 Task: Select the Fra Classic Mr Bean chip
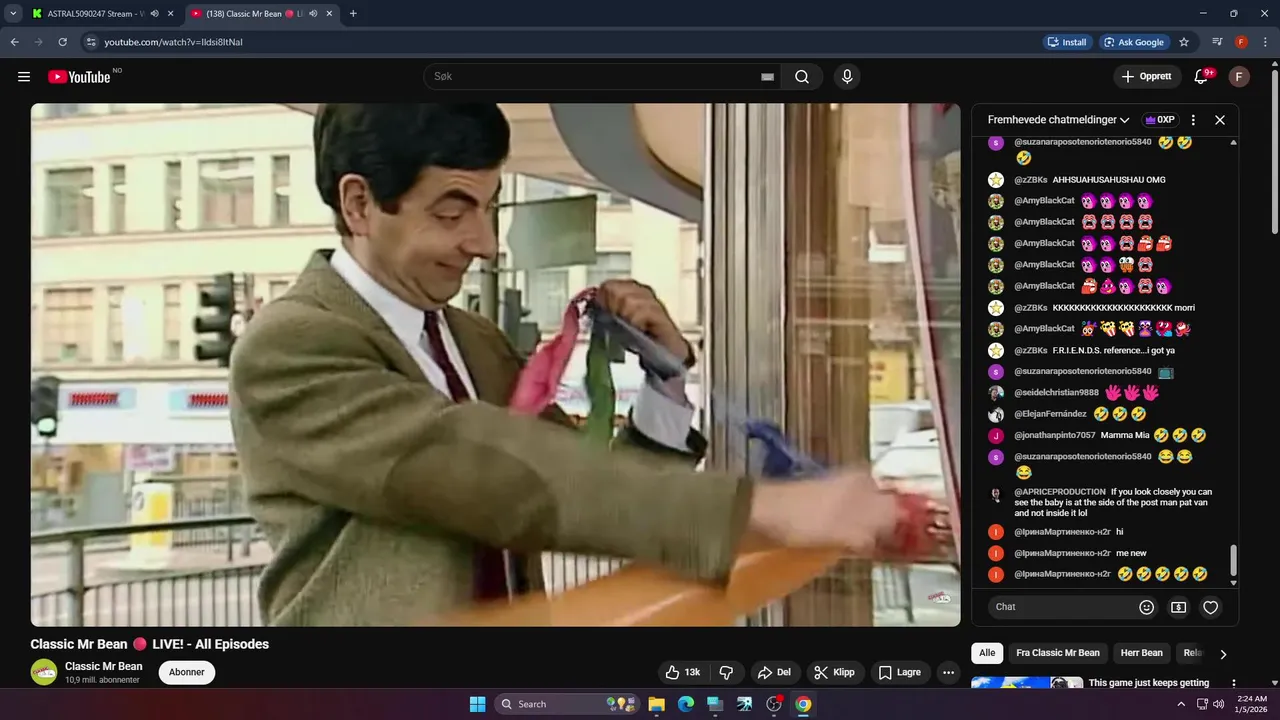coord(1057,653)
